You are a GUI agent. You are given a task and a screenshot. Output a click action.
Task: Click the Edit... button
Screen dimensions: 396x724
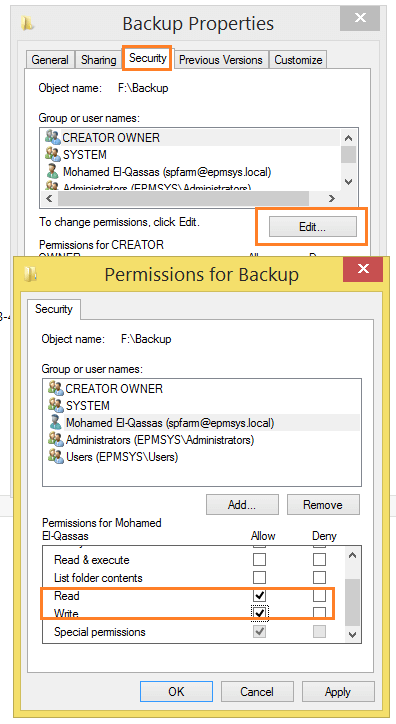pyautogui.click(x=312, y=227)
